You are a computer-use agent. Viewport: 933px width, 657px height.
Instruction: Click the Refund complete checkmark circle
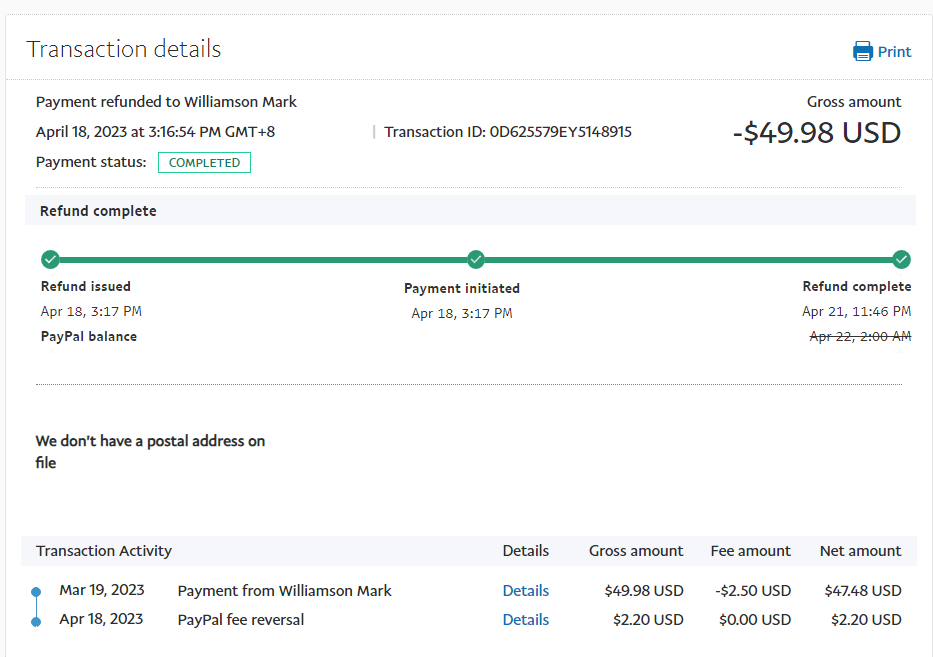[901, 260]
